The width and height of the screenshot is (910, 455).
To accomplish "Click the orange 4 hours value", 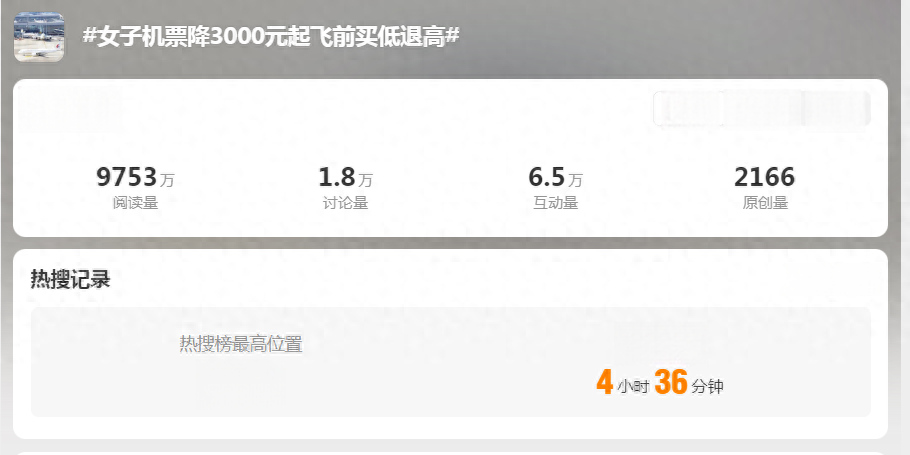I will click(604, 382).
